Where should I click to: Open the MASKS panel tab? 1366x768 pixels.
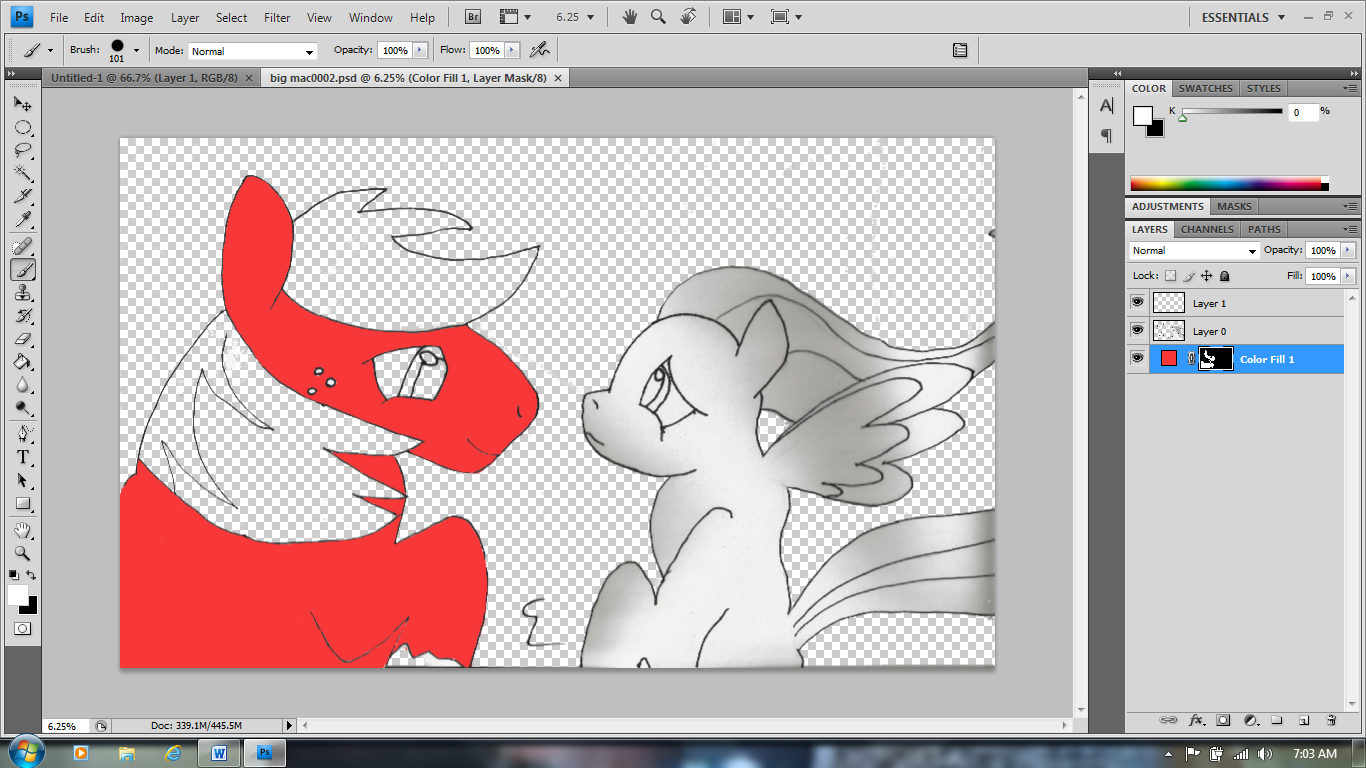1234,206
